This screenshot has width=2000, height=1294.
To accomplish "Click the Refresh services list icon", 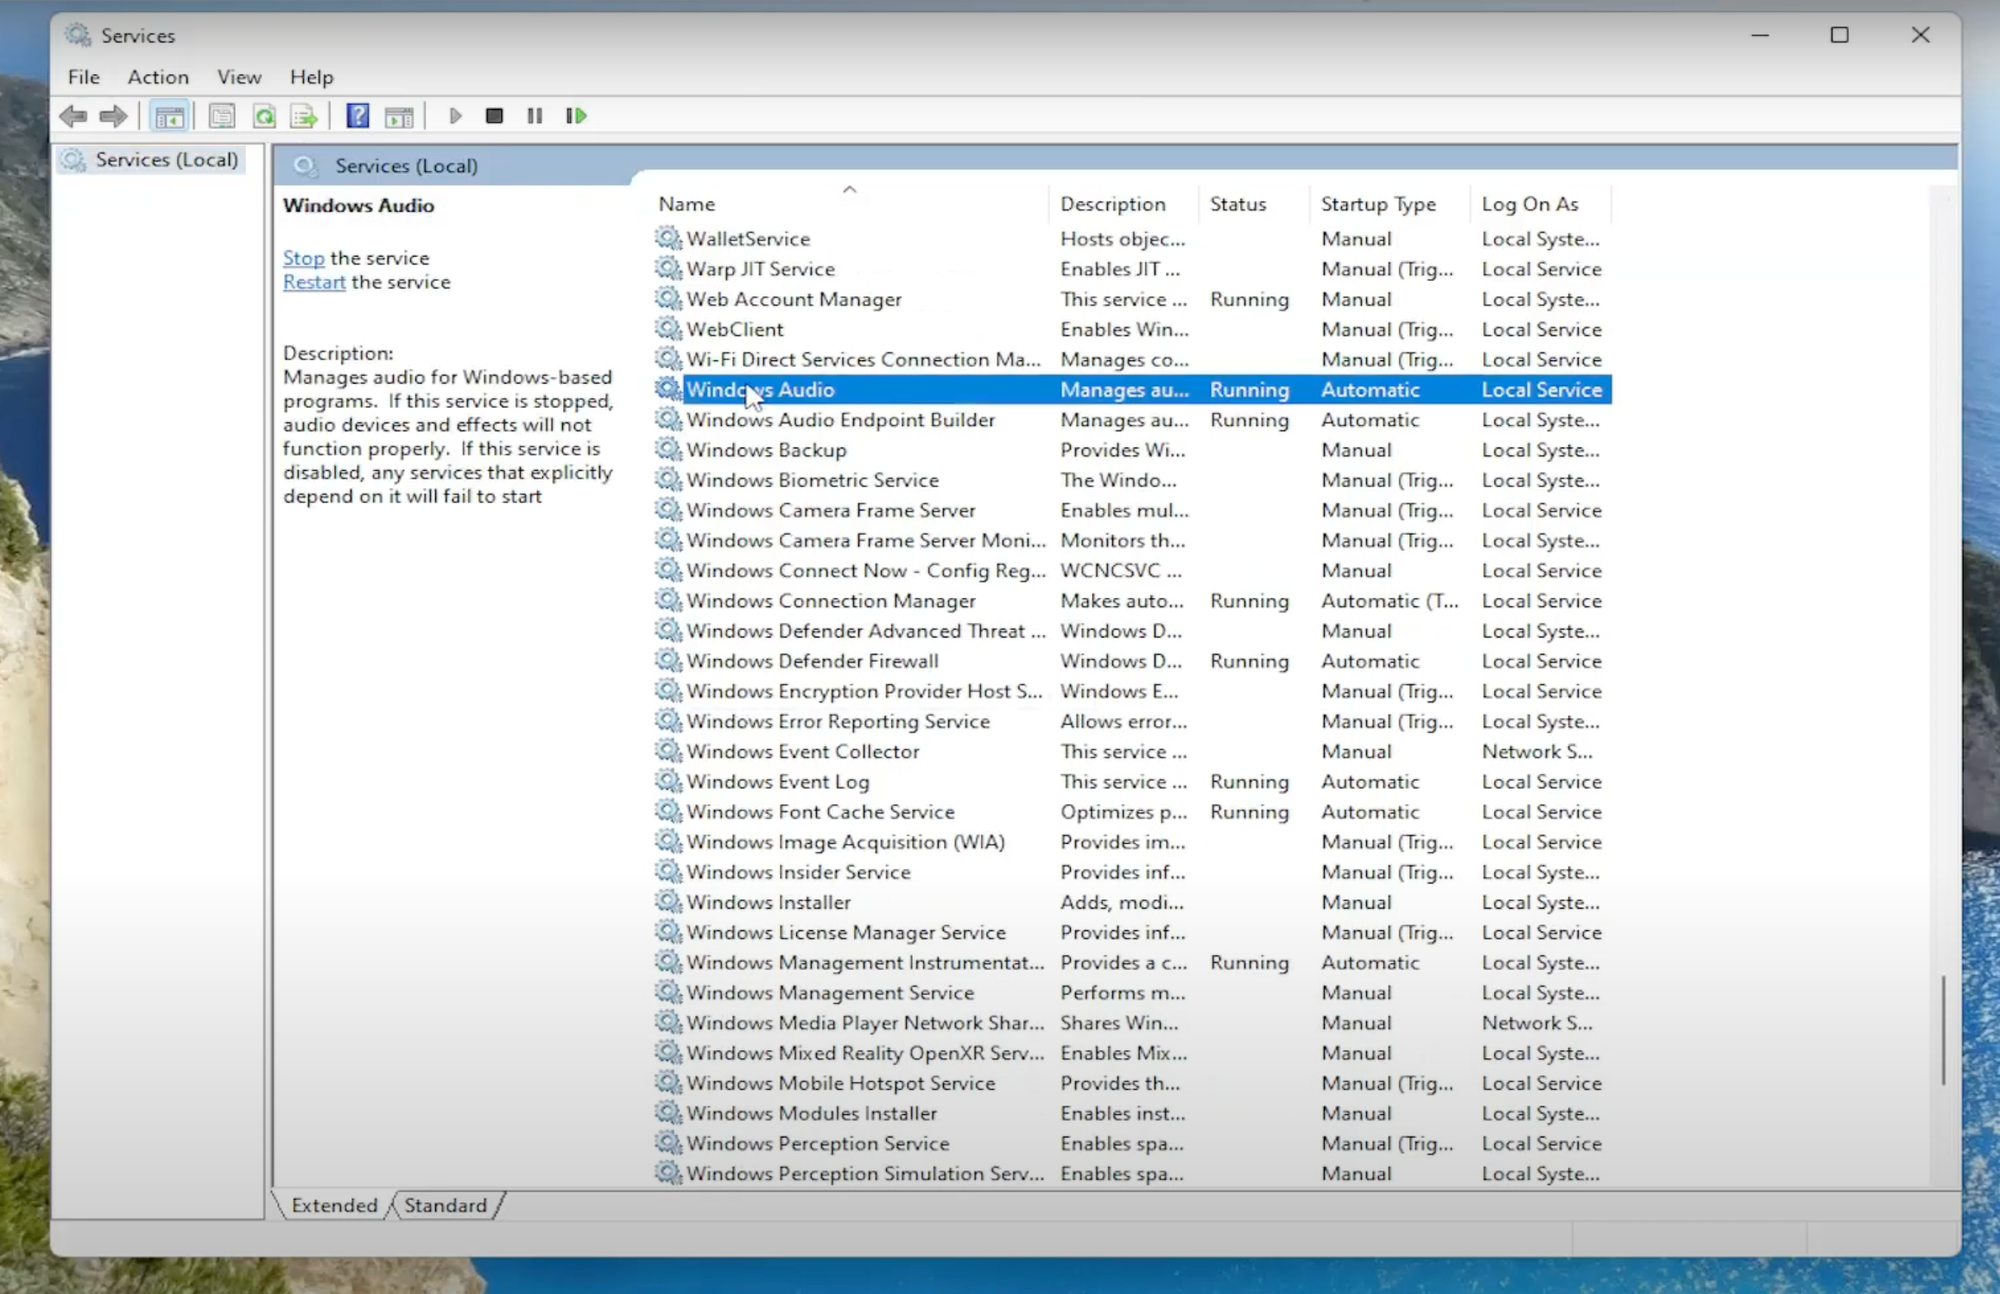I will (x=264, y=115).
